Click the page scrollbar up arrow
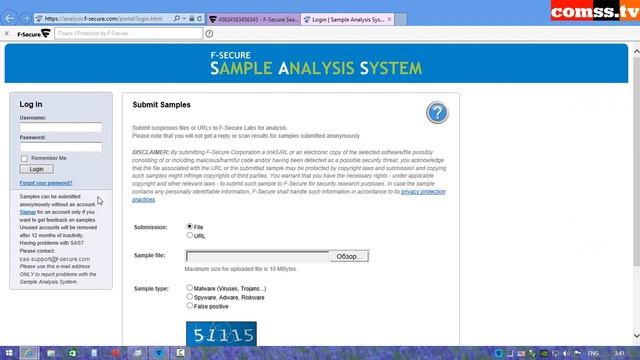This screenshot has width=640, height=360. [x=636, y=51]
